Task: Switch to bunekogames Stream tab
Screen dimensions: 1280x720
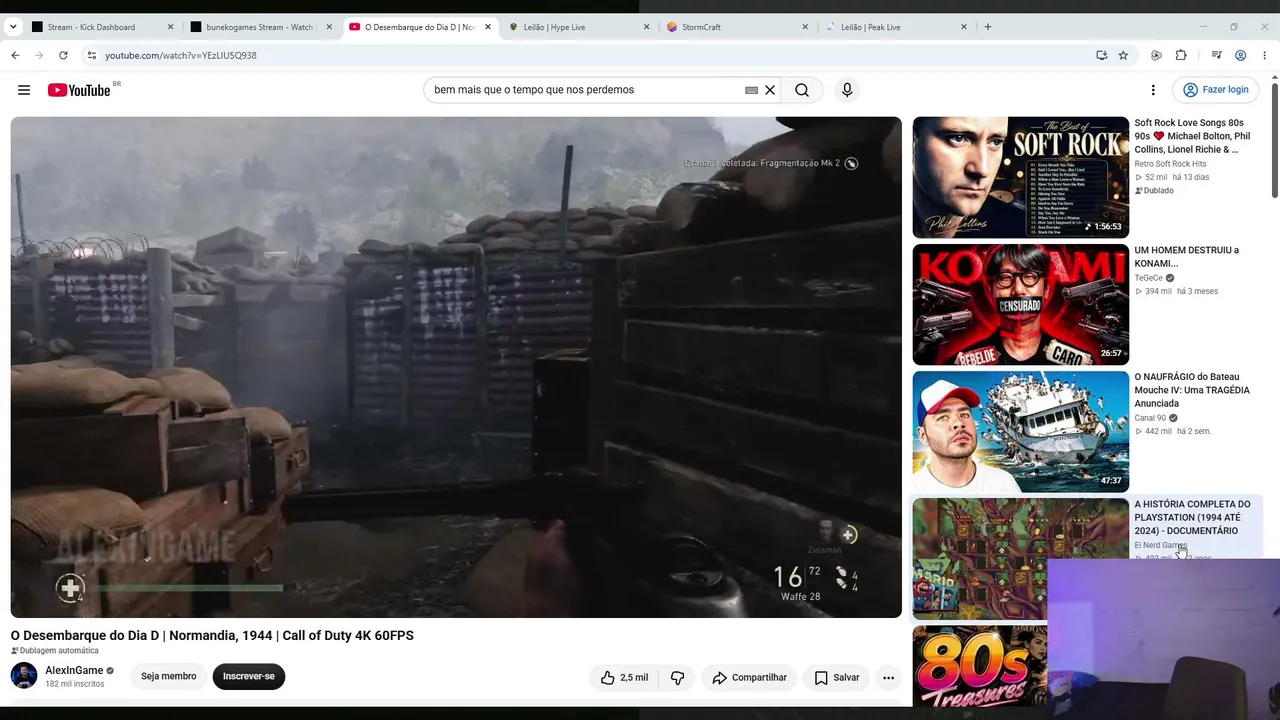Action: (x=260, y=27)
